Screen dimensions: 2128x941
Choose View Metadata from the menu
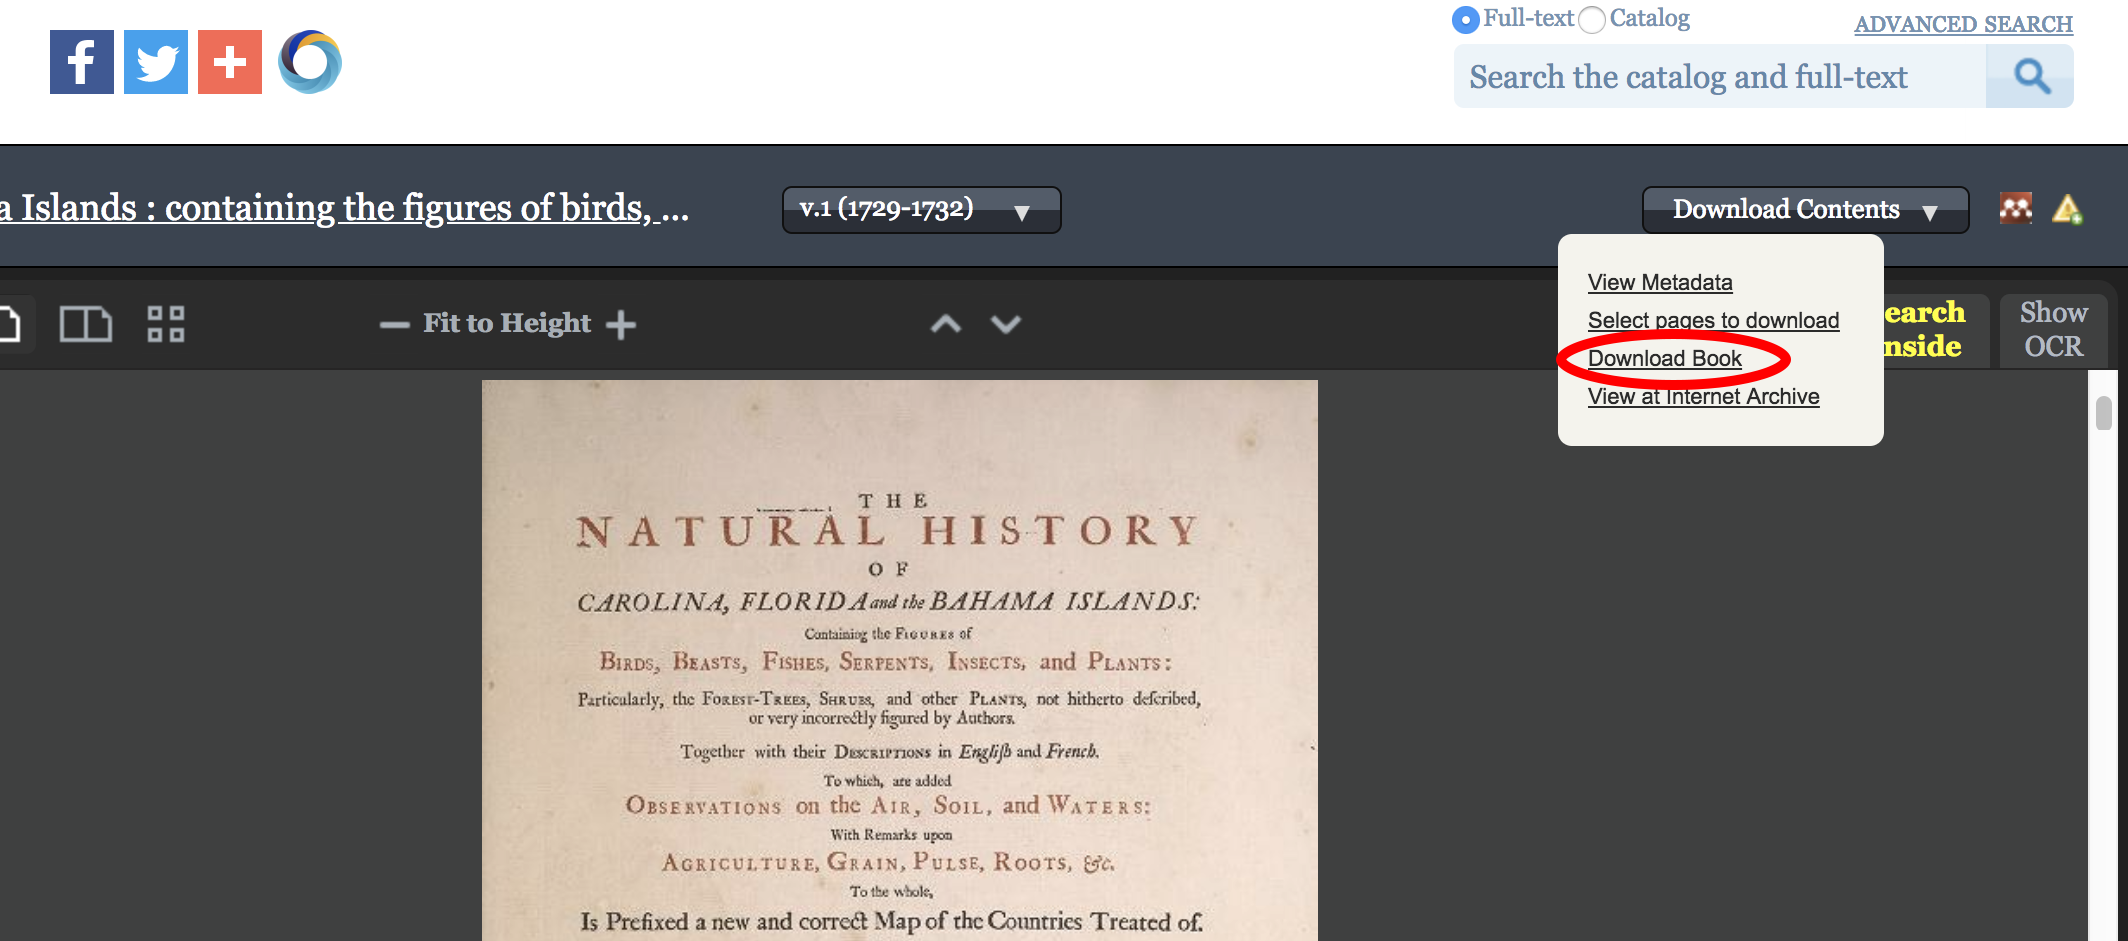(1660, 282)
